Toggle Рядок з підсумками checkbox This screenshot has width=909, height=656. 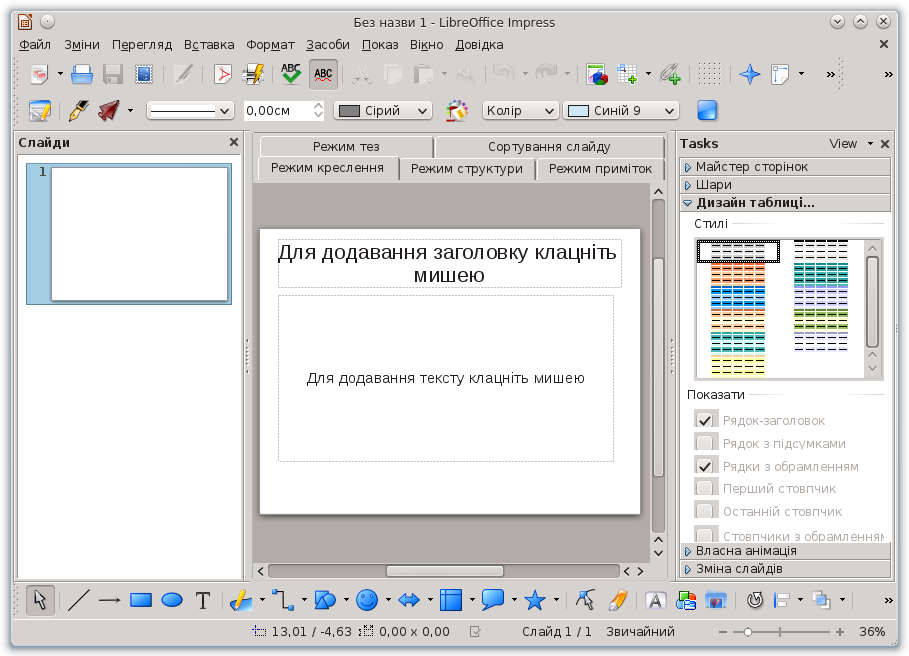pyautogui.click(x=704, y=443)
